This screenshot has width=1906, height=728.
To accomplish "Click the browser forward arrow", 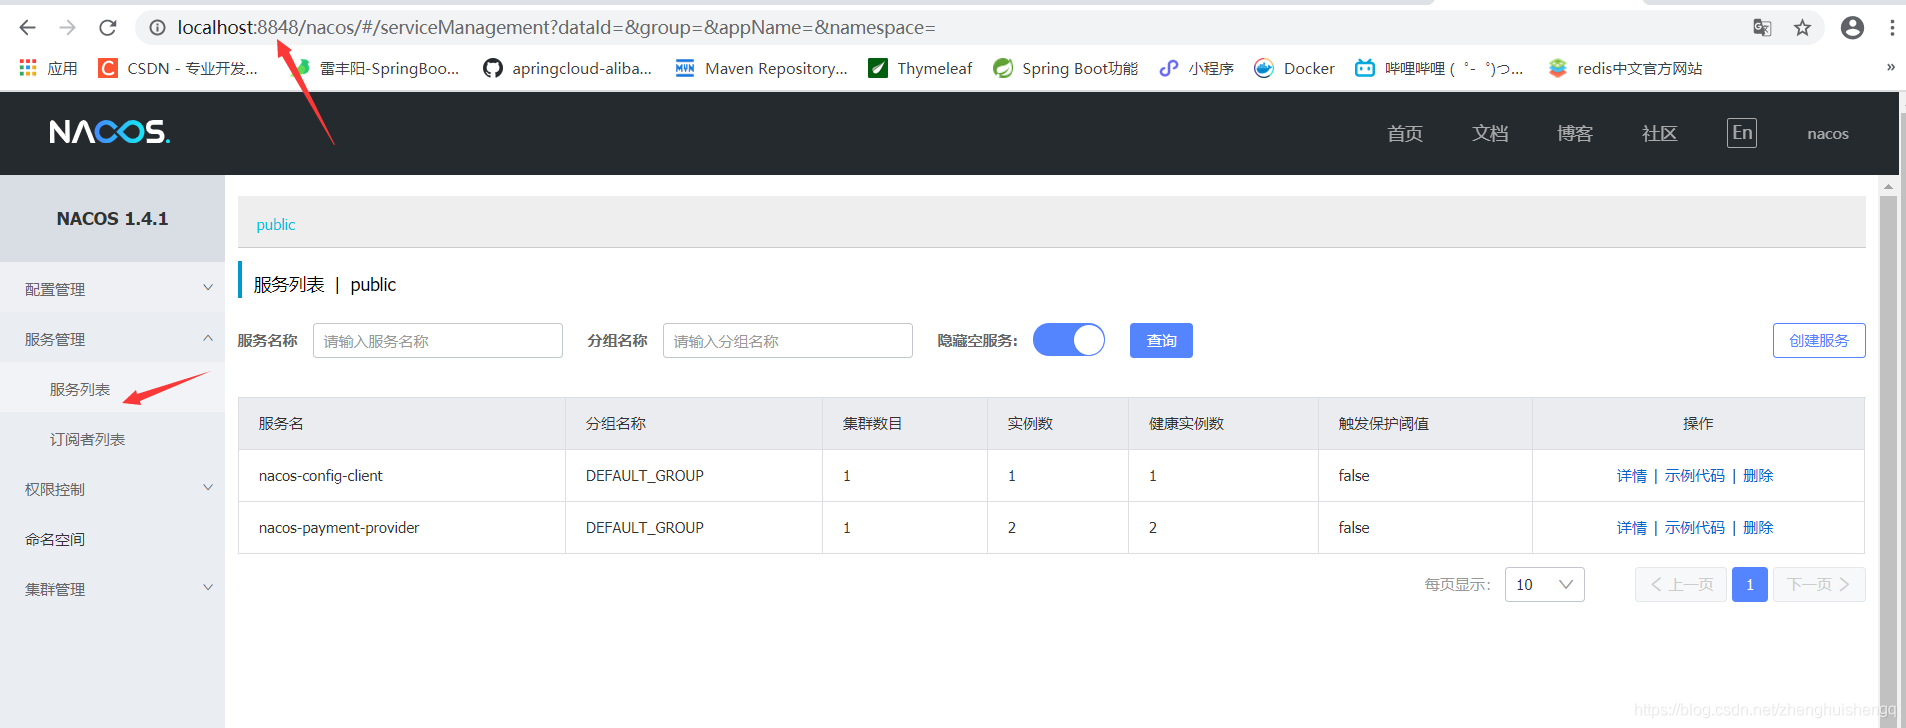I will (x=67, y=28).
